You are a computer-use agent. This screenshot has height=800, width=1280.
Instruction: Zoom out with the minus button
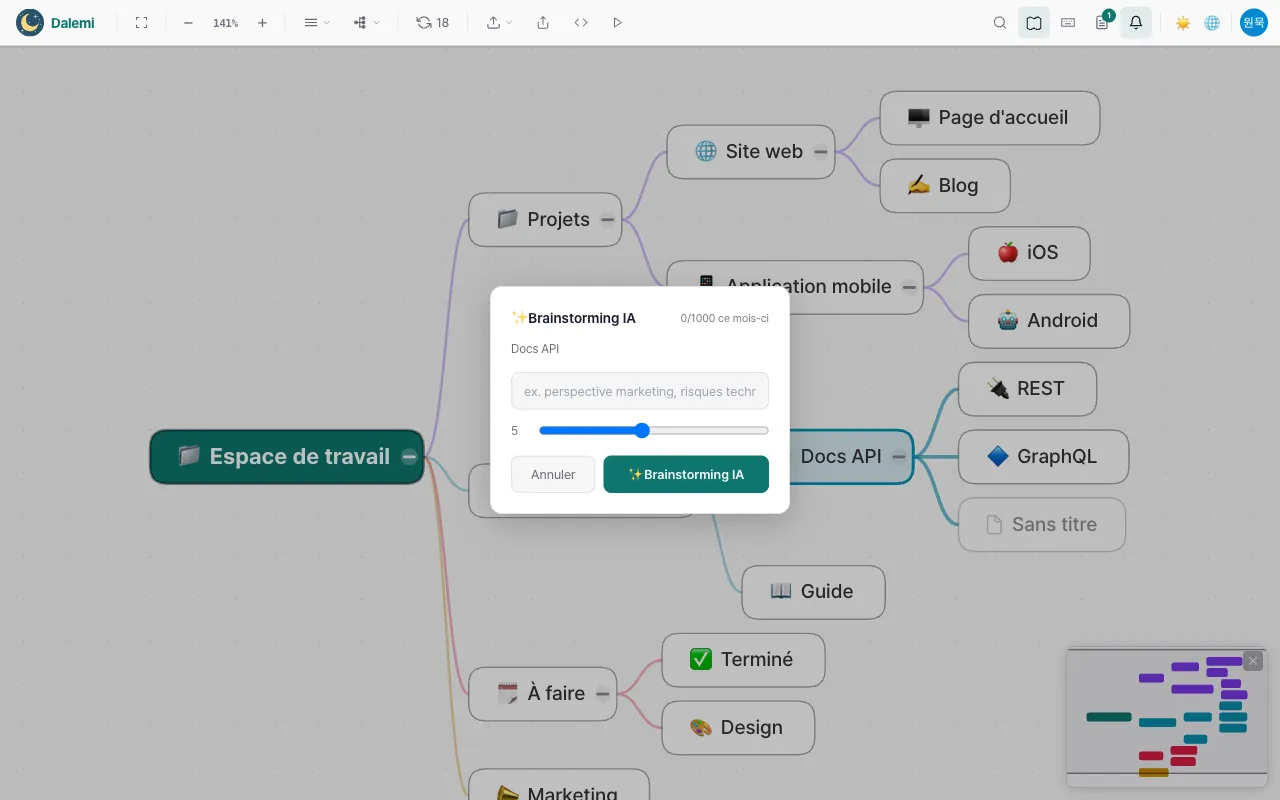(x=188, y=22)
